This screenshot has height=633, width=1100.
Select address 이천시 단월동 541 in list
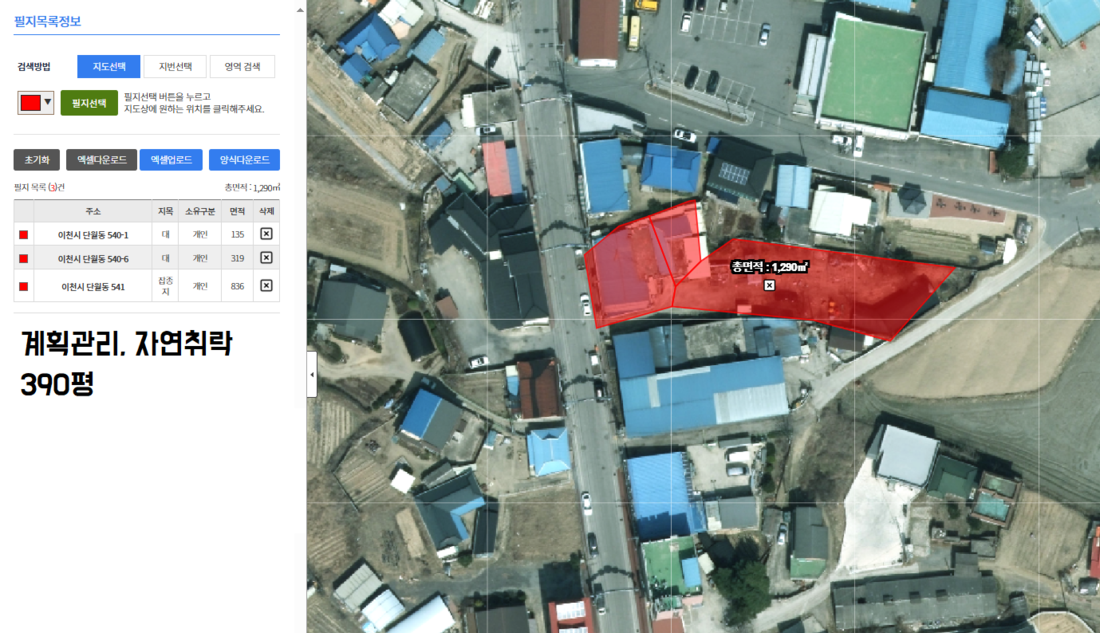(x=92, y=286)
